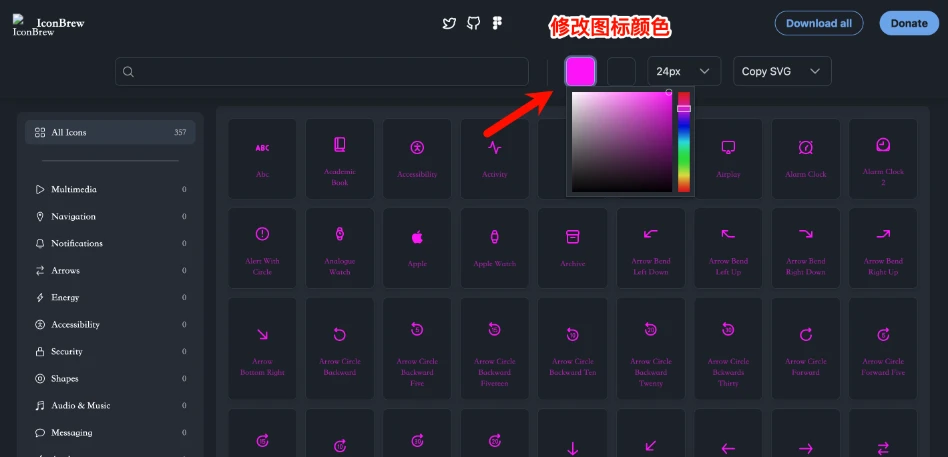Filter by Audio & Music category
Screen dimensions: 948x457
click(110, 406)
